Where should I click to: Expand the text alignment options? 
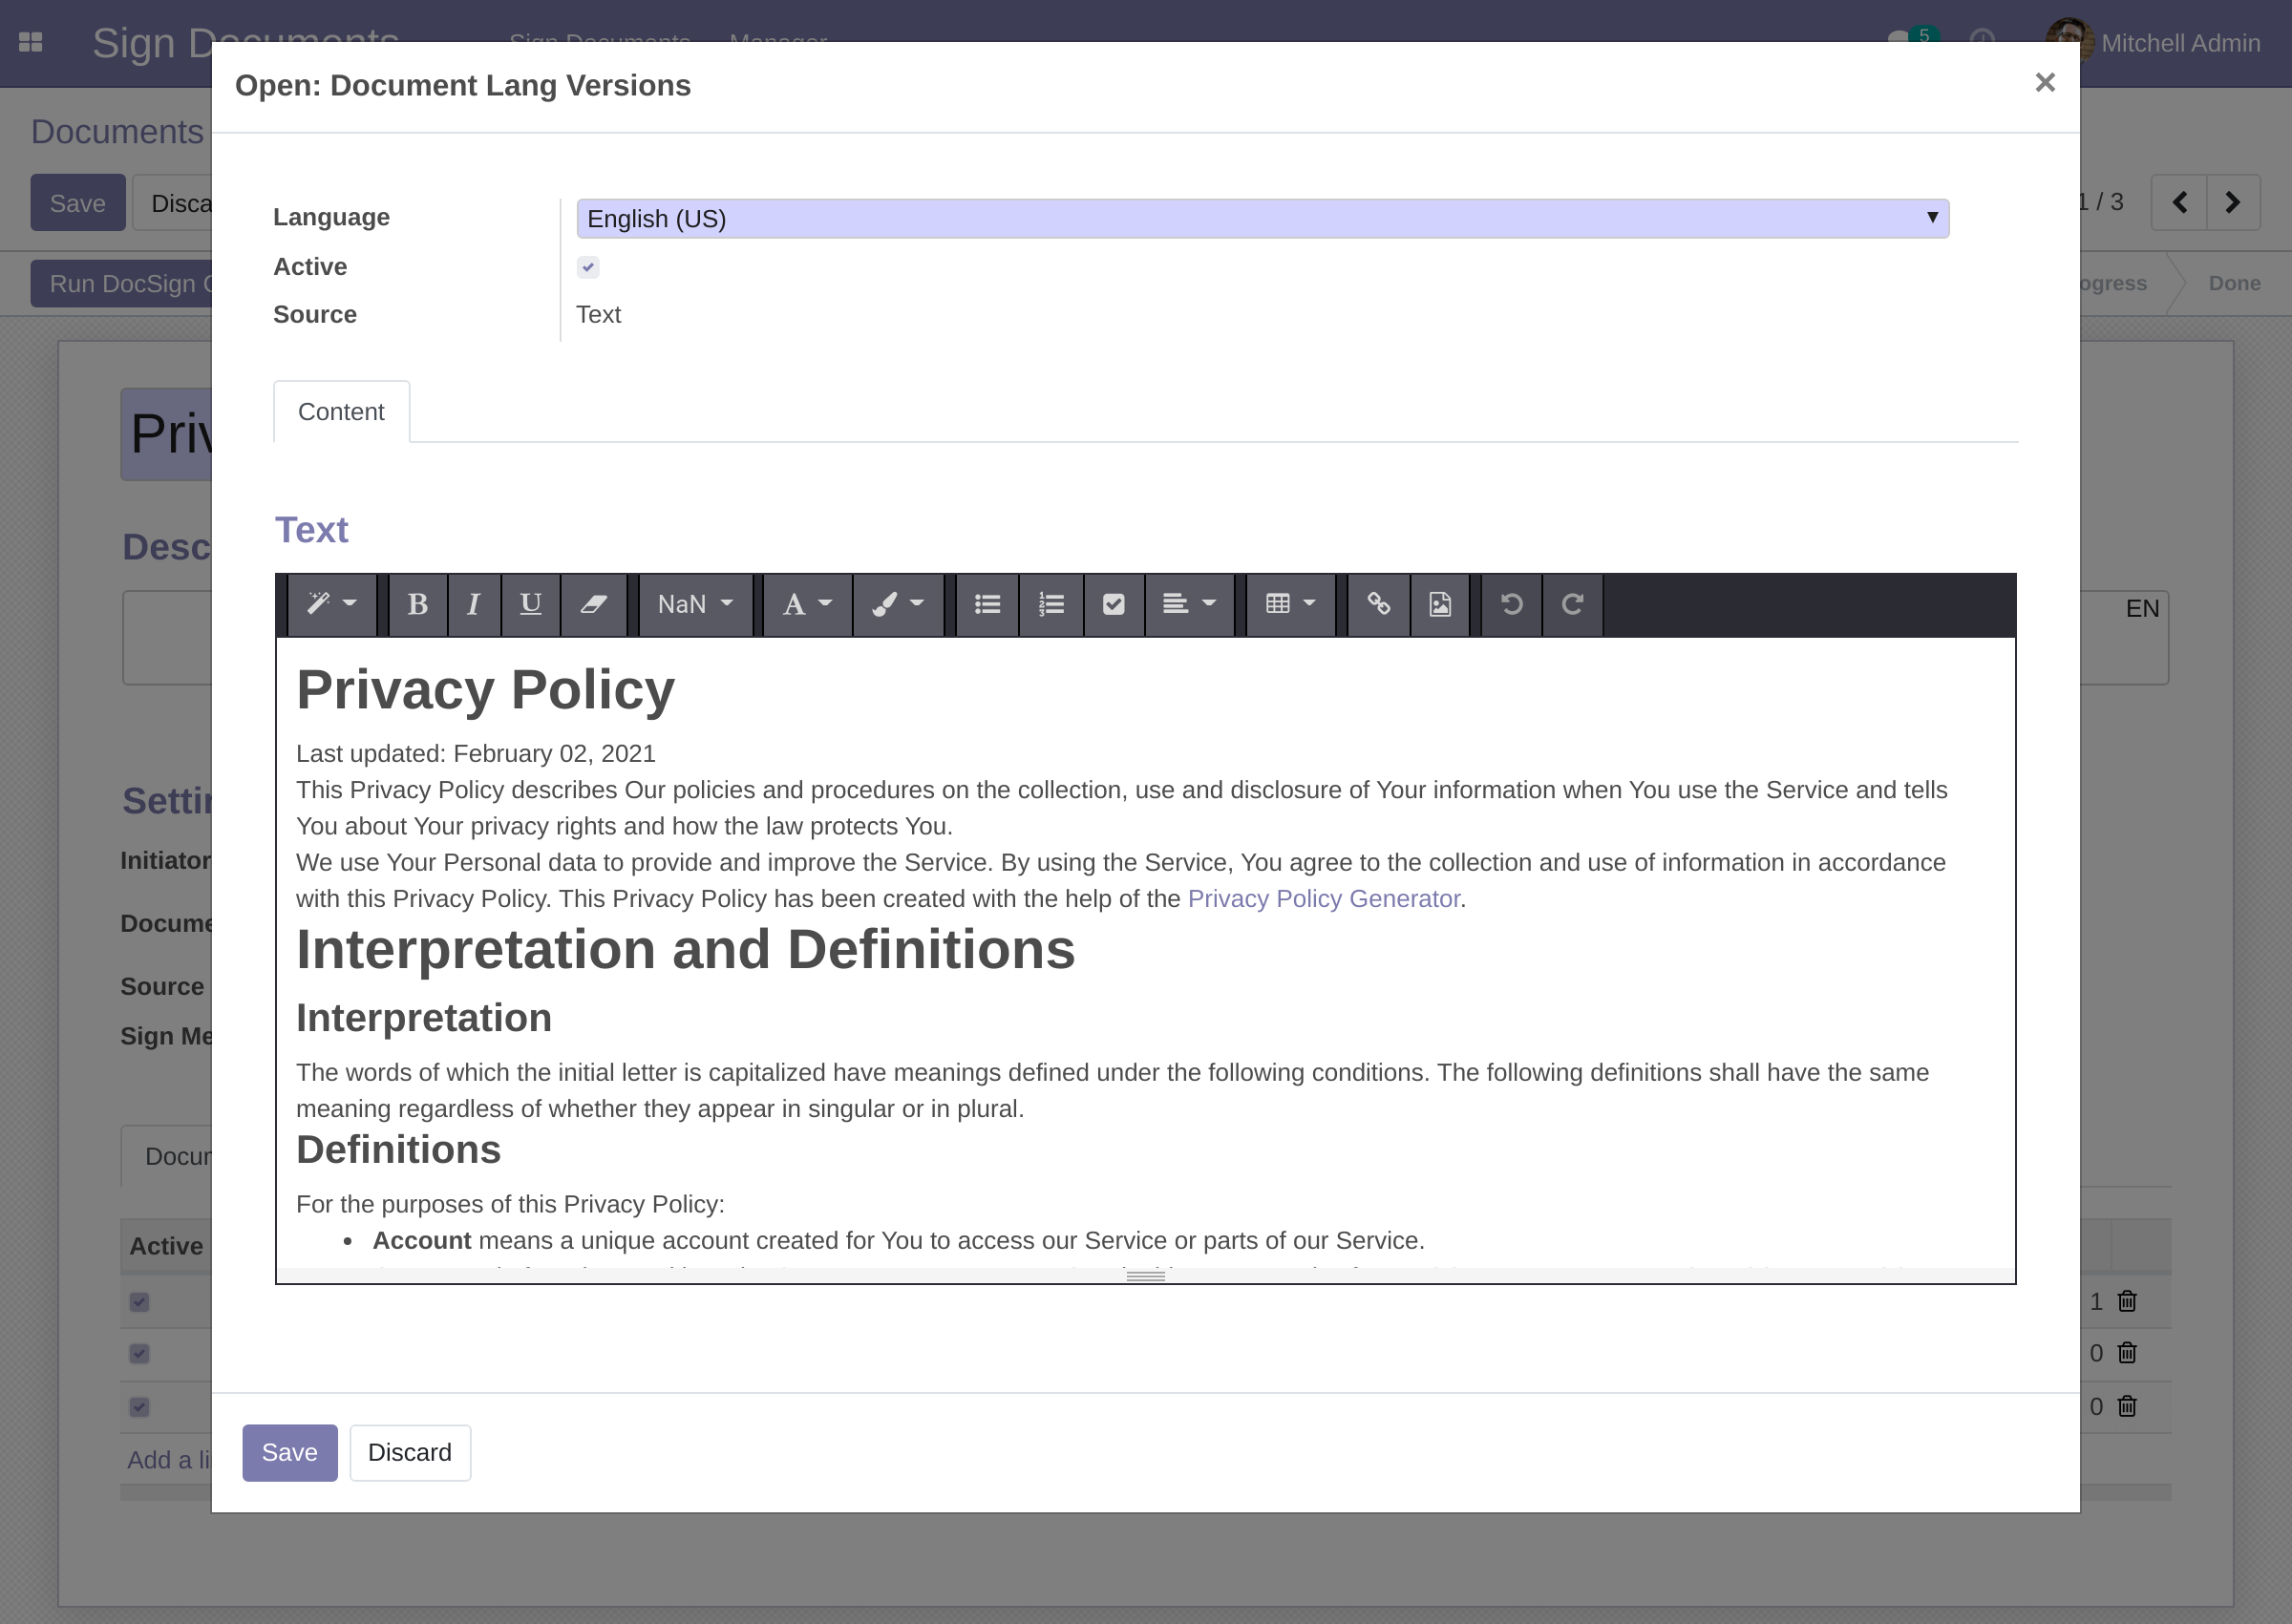1189,604
